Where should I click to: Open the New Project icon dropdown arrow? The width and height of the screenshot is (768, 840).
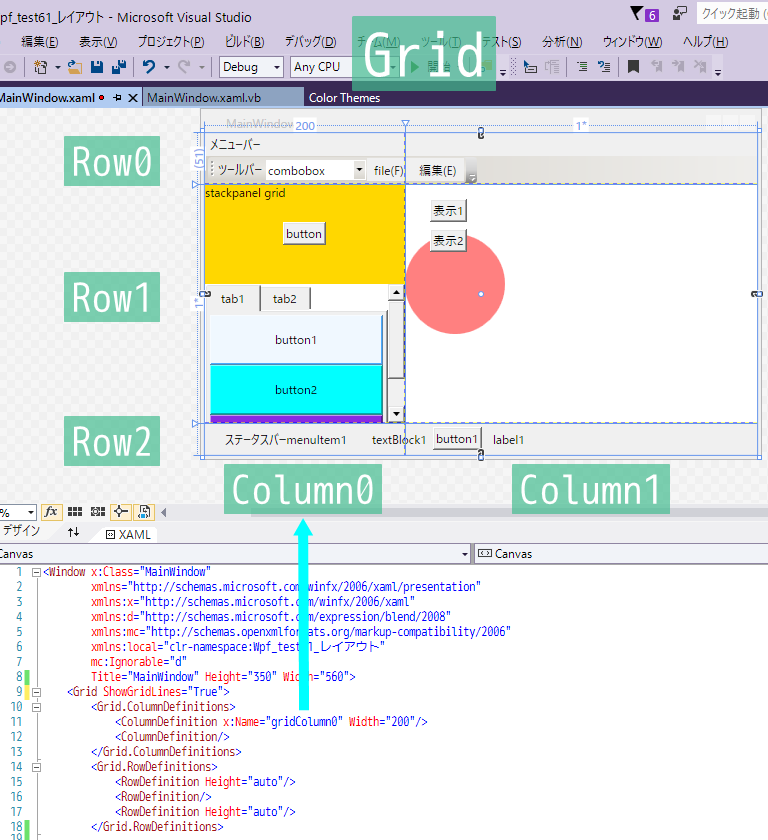(x=57, y=68)
